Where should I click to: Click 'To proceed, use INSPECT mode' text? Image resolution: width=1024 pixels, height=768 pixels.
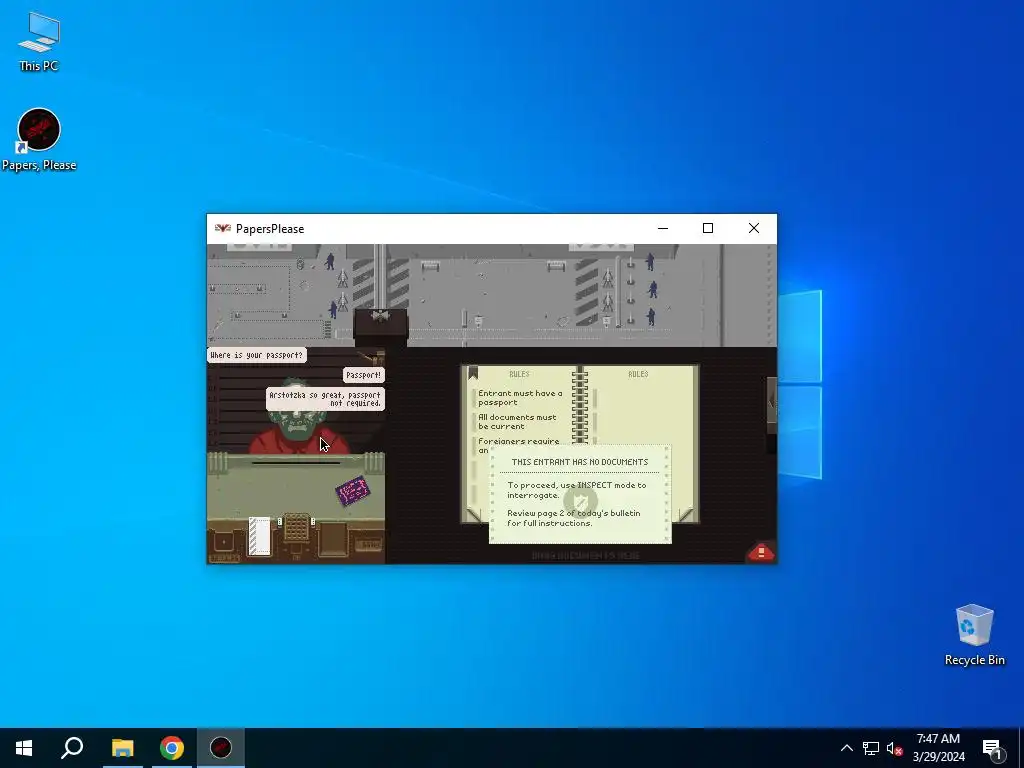[577, 490]
